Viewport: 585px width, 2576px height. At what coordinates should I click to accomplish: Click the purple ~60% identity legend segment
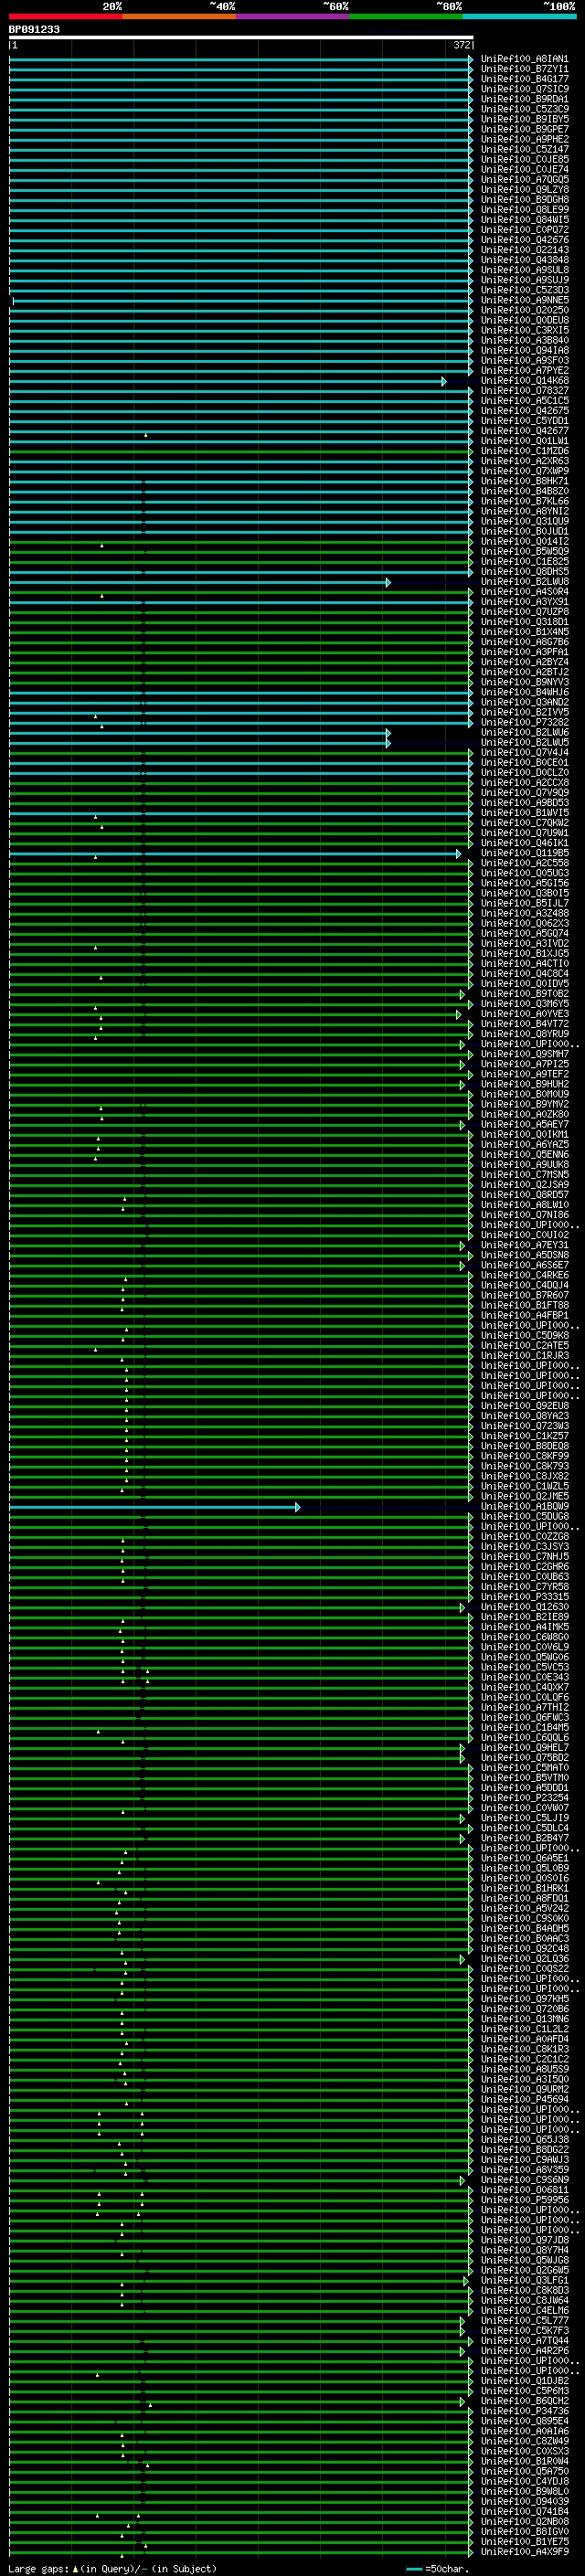pos(292,17)
